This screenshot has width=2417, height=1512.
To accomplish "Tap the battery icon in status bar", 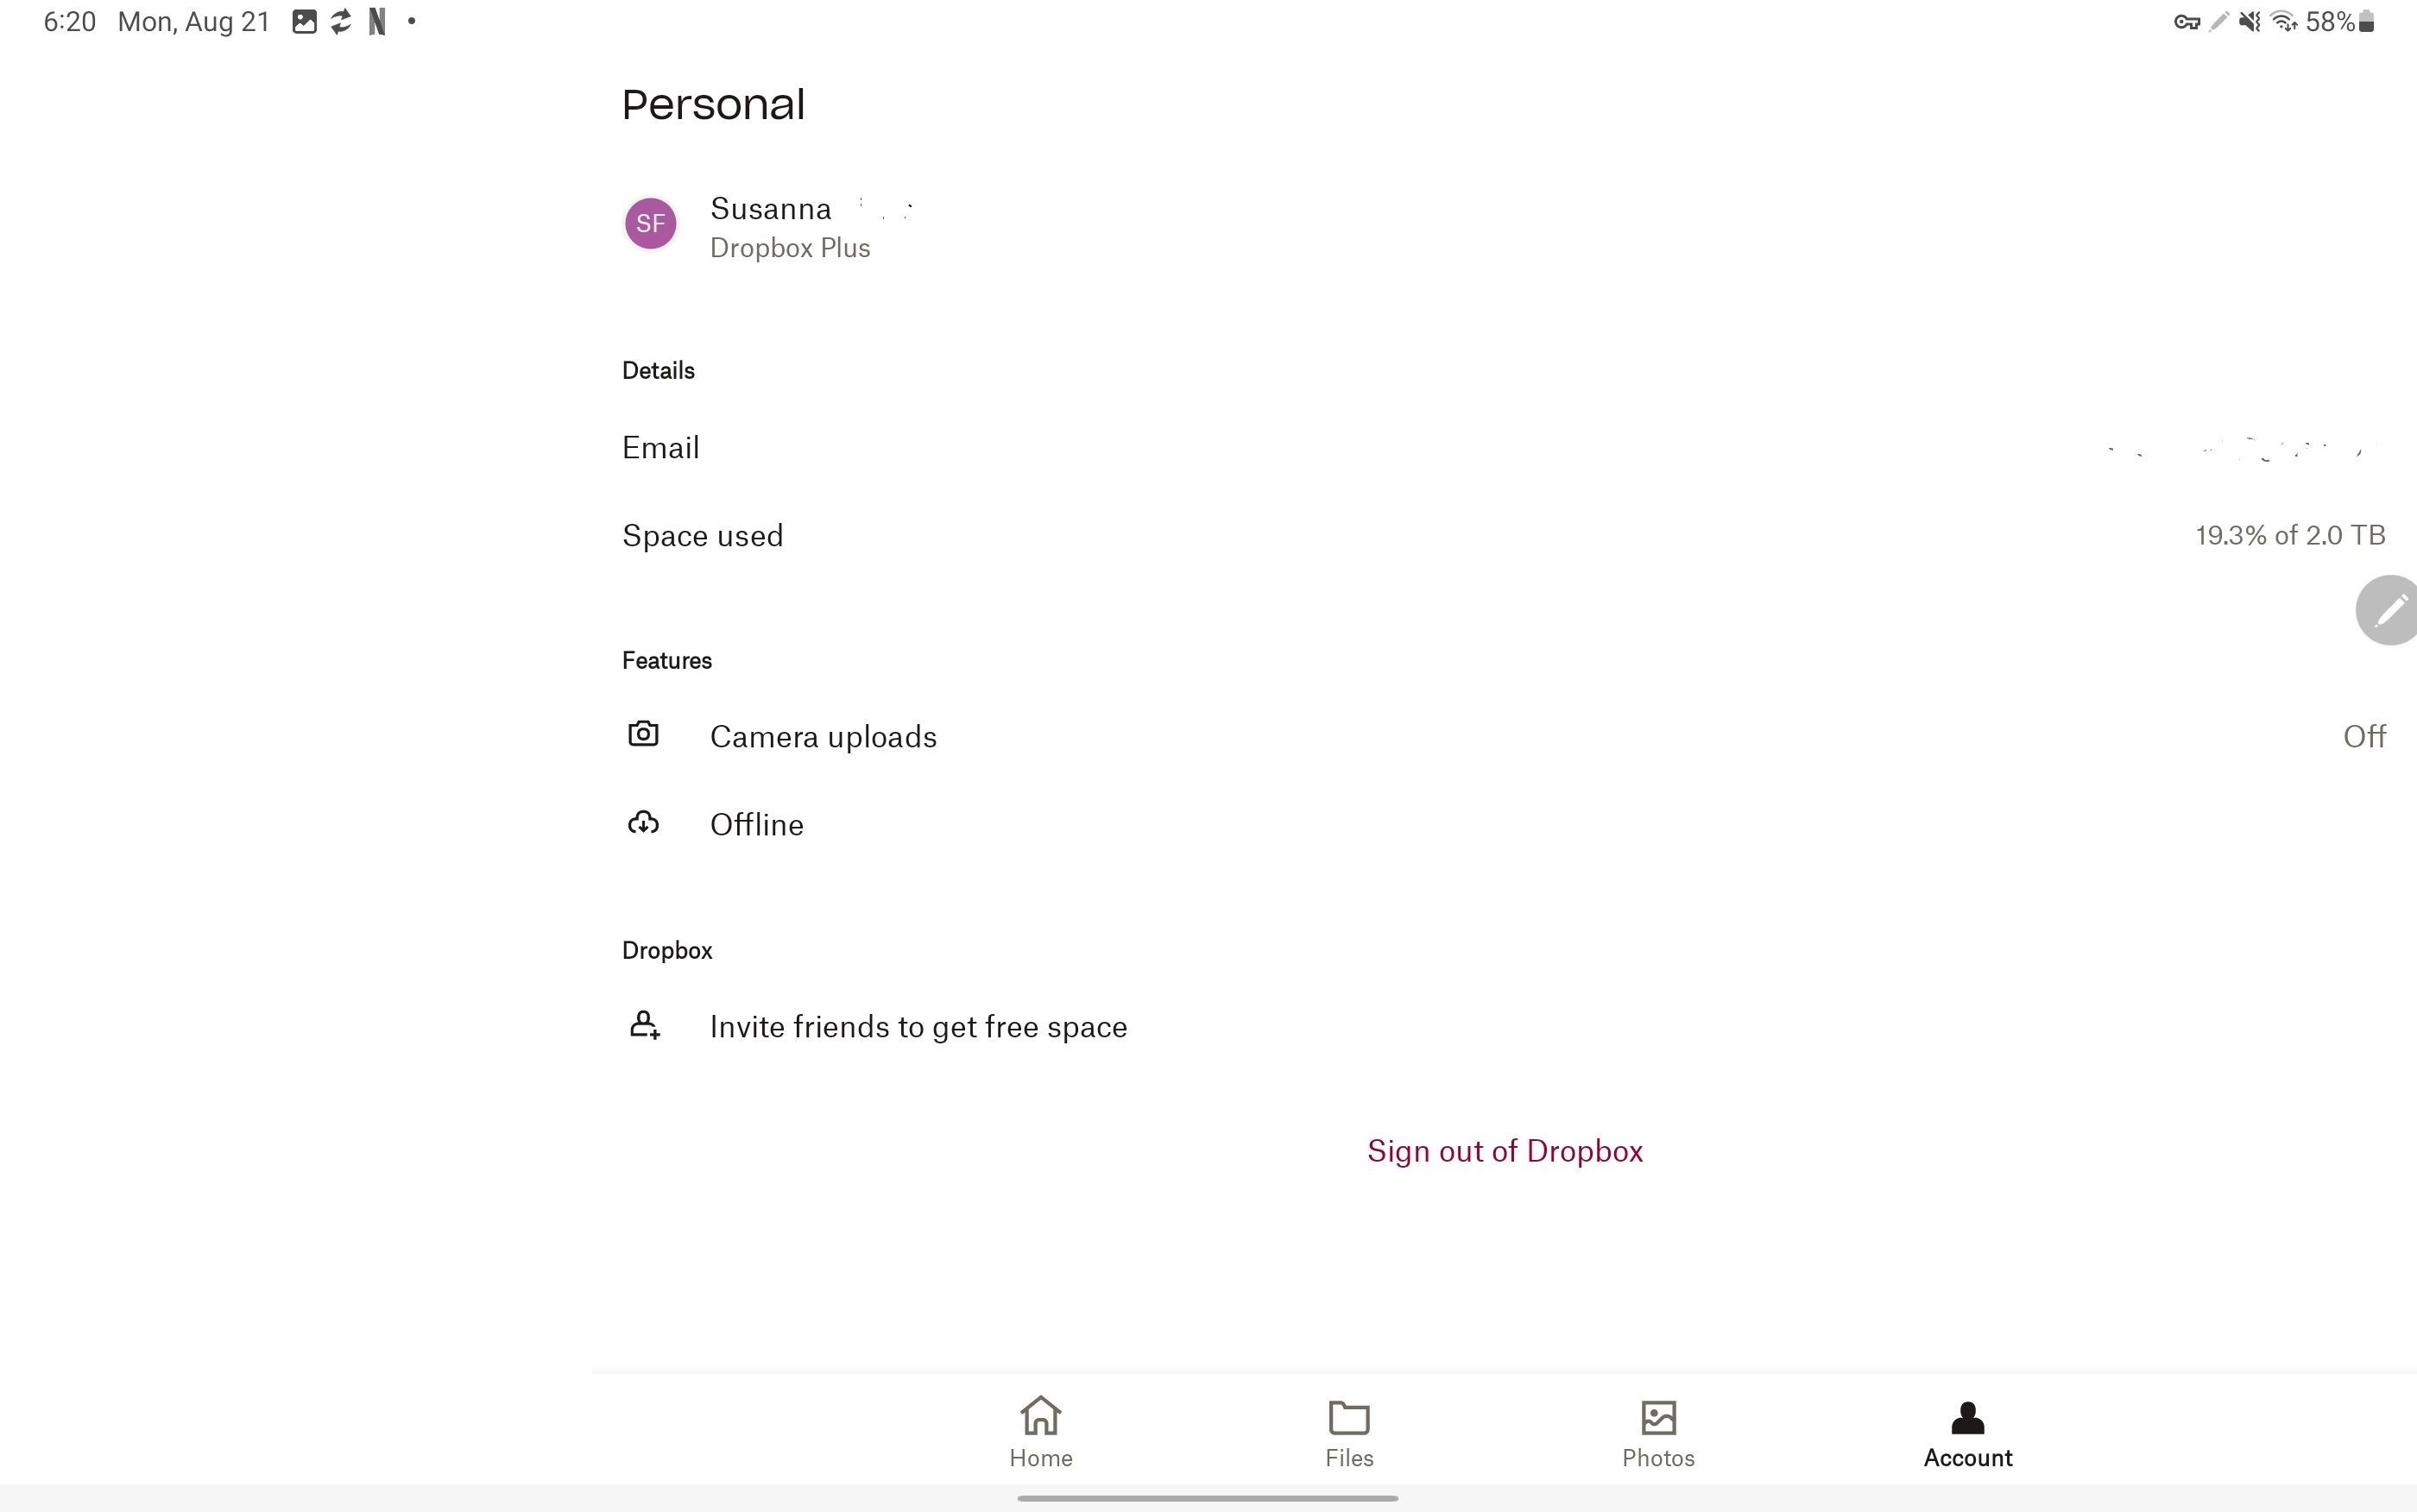I will pos(2367,22).
